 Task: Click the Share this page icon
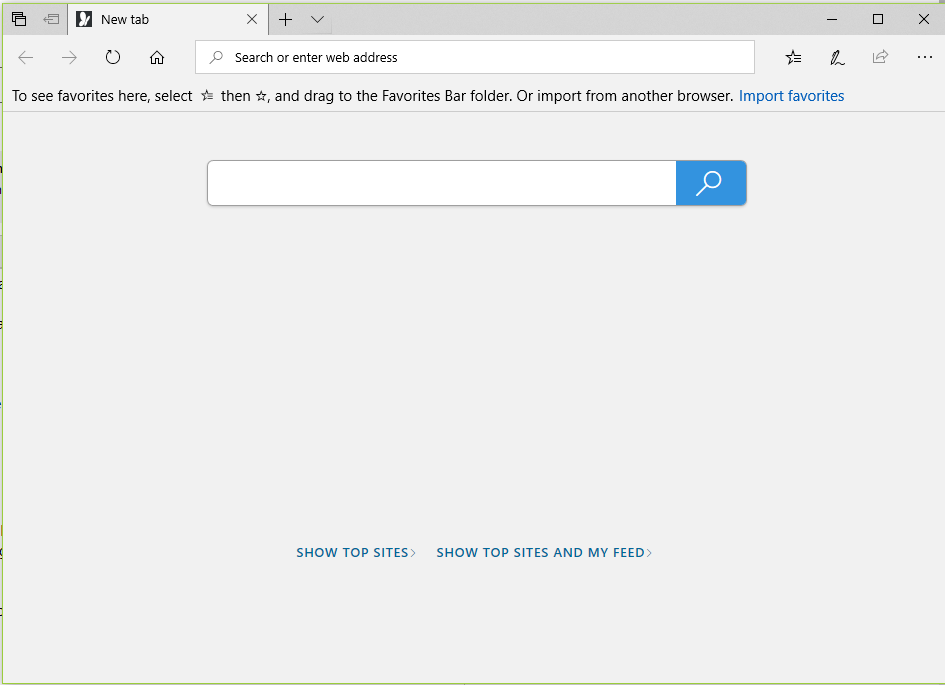(x=880, y=57)
